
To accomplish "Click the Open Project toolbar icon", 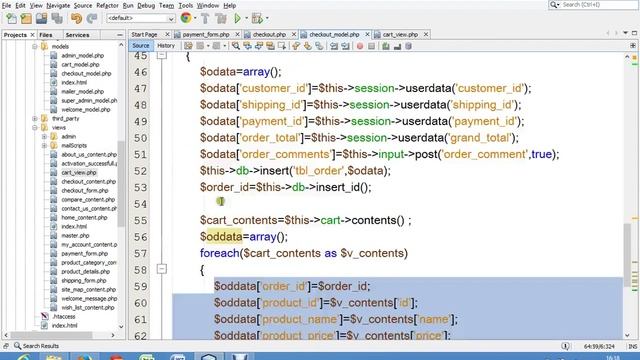I will pyautogui.click(x=41, y=18).
